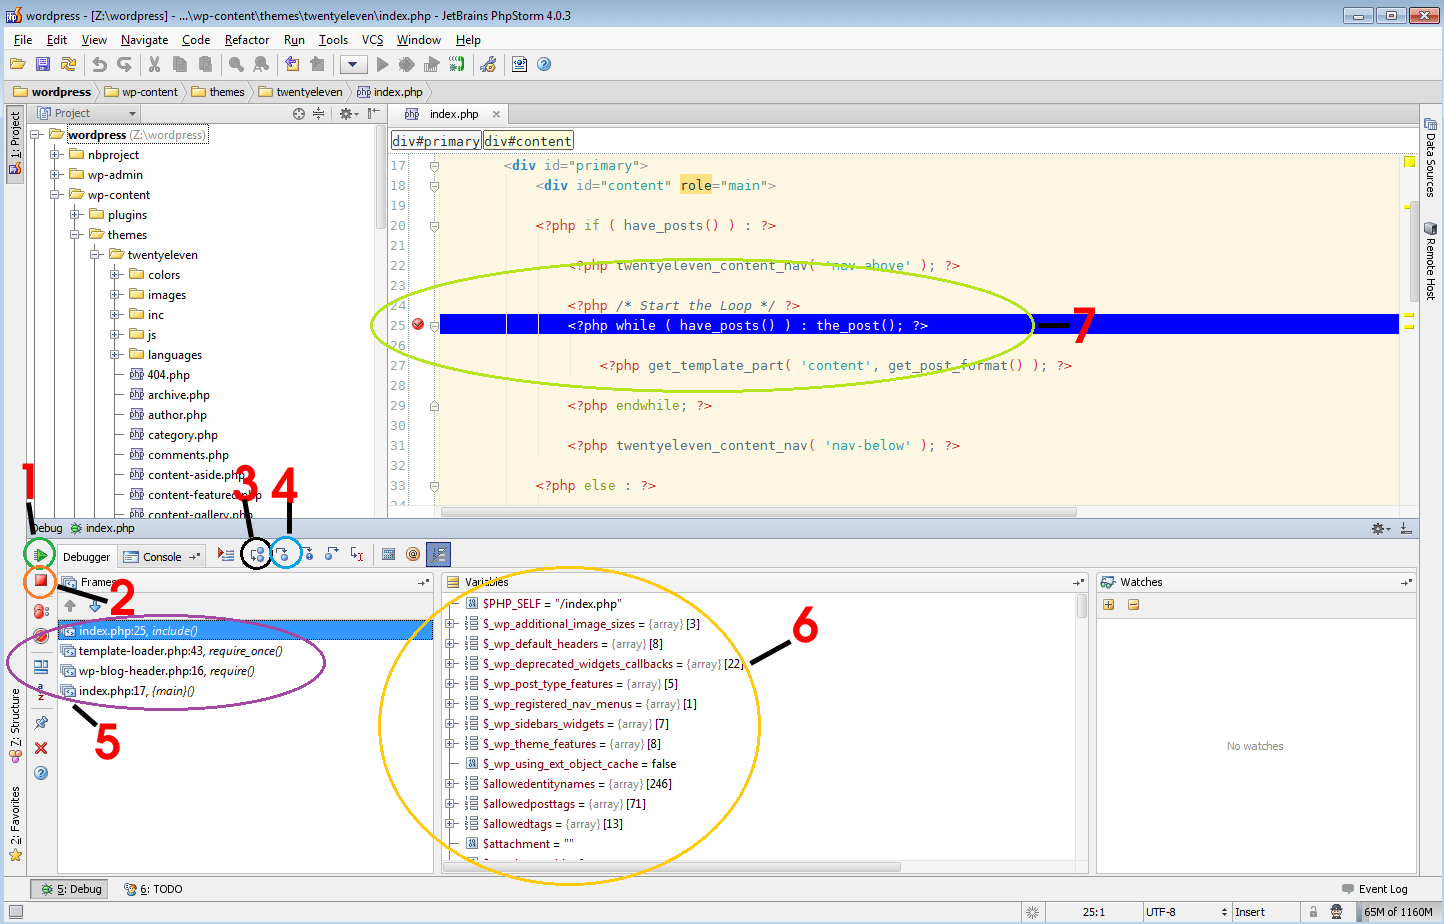This screenshot has height=924, width=1444.
Task: Click the scroll from source target icon
Action: (298, 113)
